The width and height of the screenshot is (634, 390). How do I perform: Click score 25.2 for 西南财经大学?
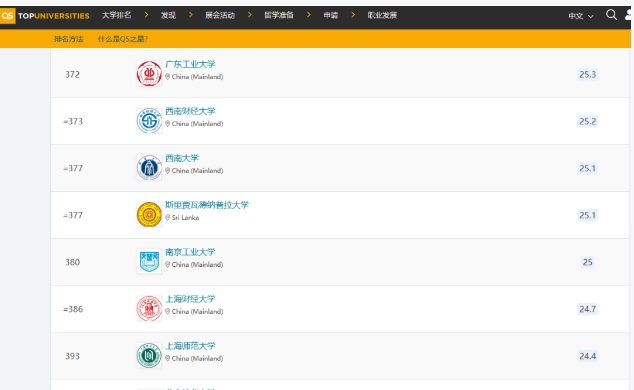click(x=588, y=121)
